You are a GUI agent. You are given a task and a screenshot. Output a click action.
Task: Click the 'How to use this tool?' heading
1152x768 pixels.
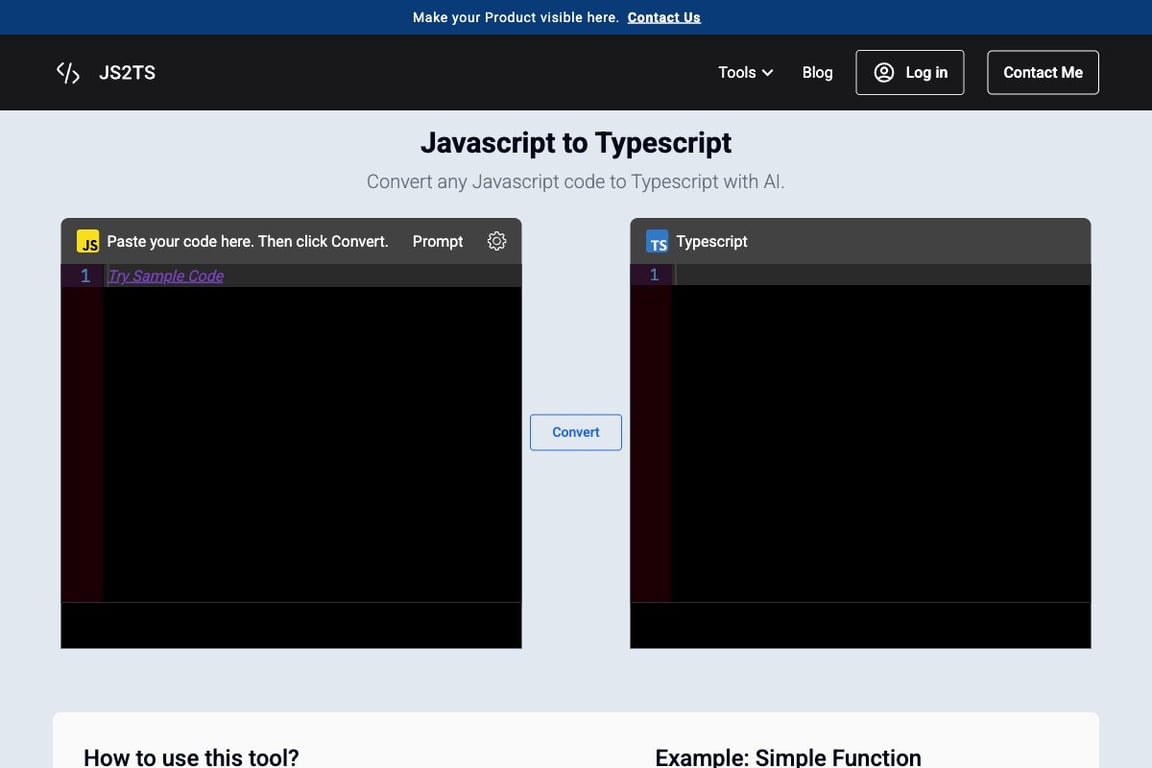tap(191, 757)
